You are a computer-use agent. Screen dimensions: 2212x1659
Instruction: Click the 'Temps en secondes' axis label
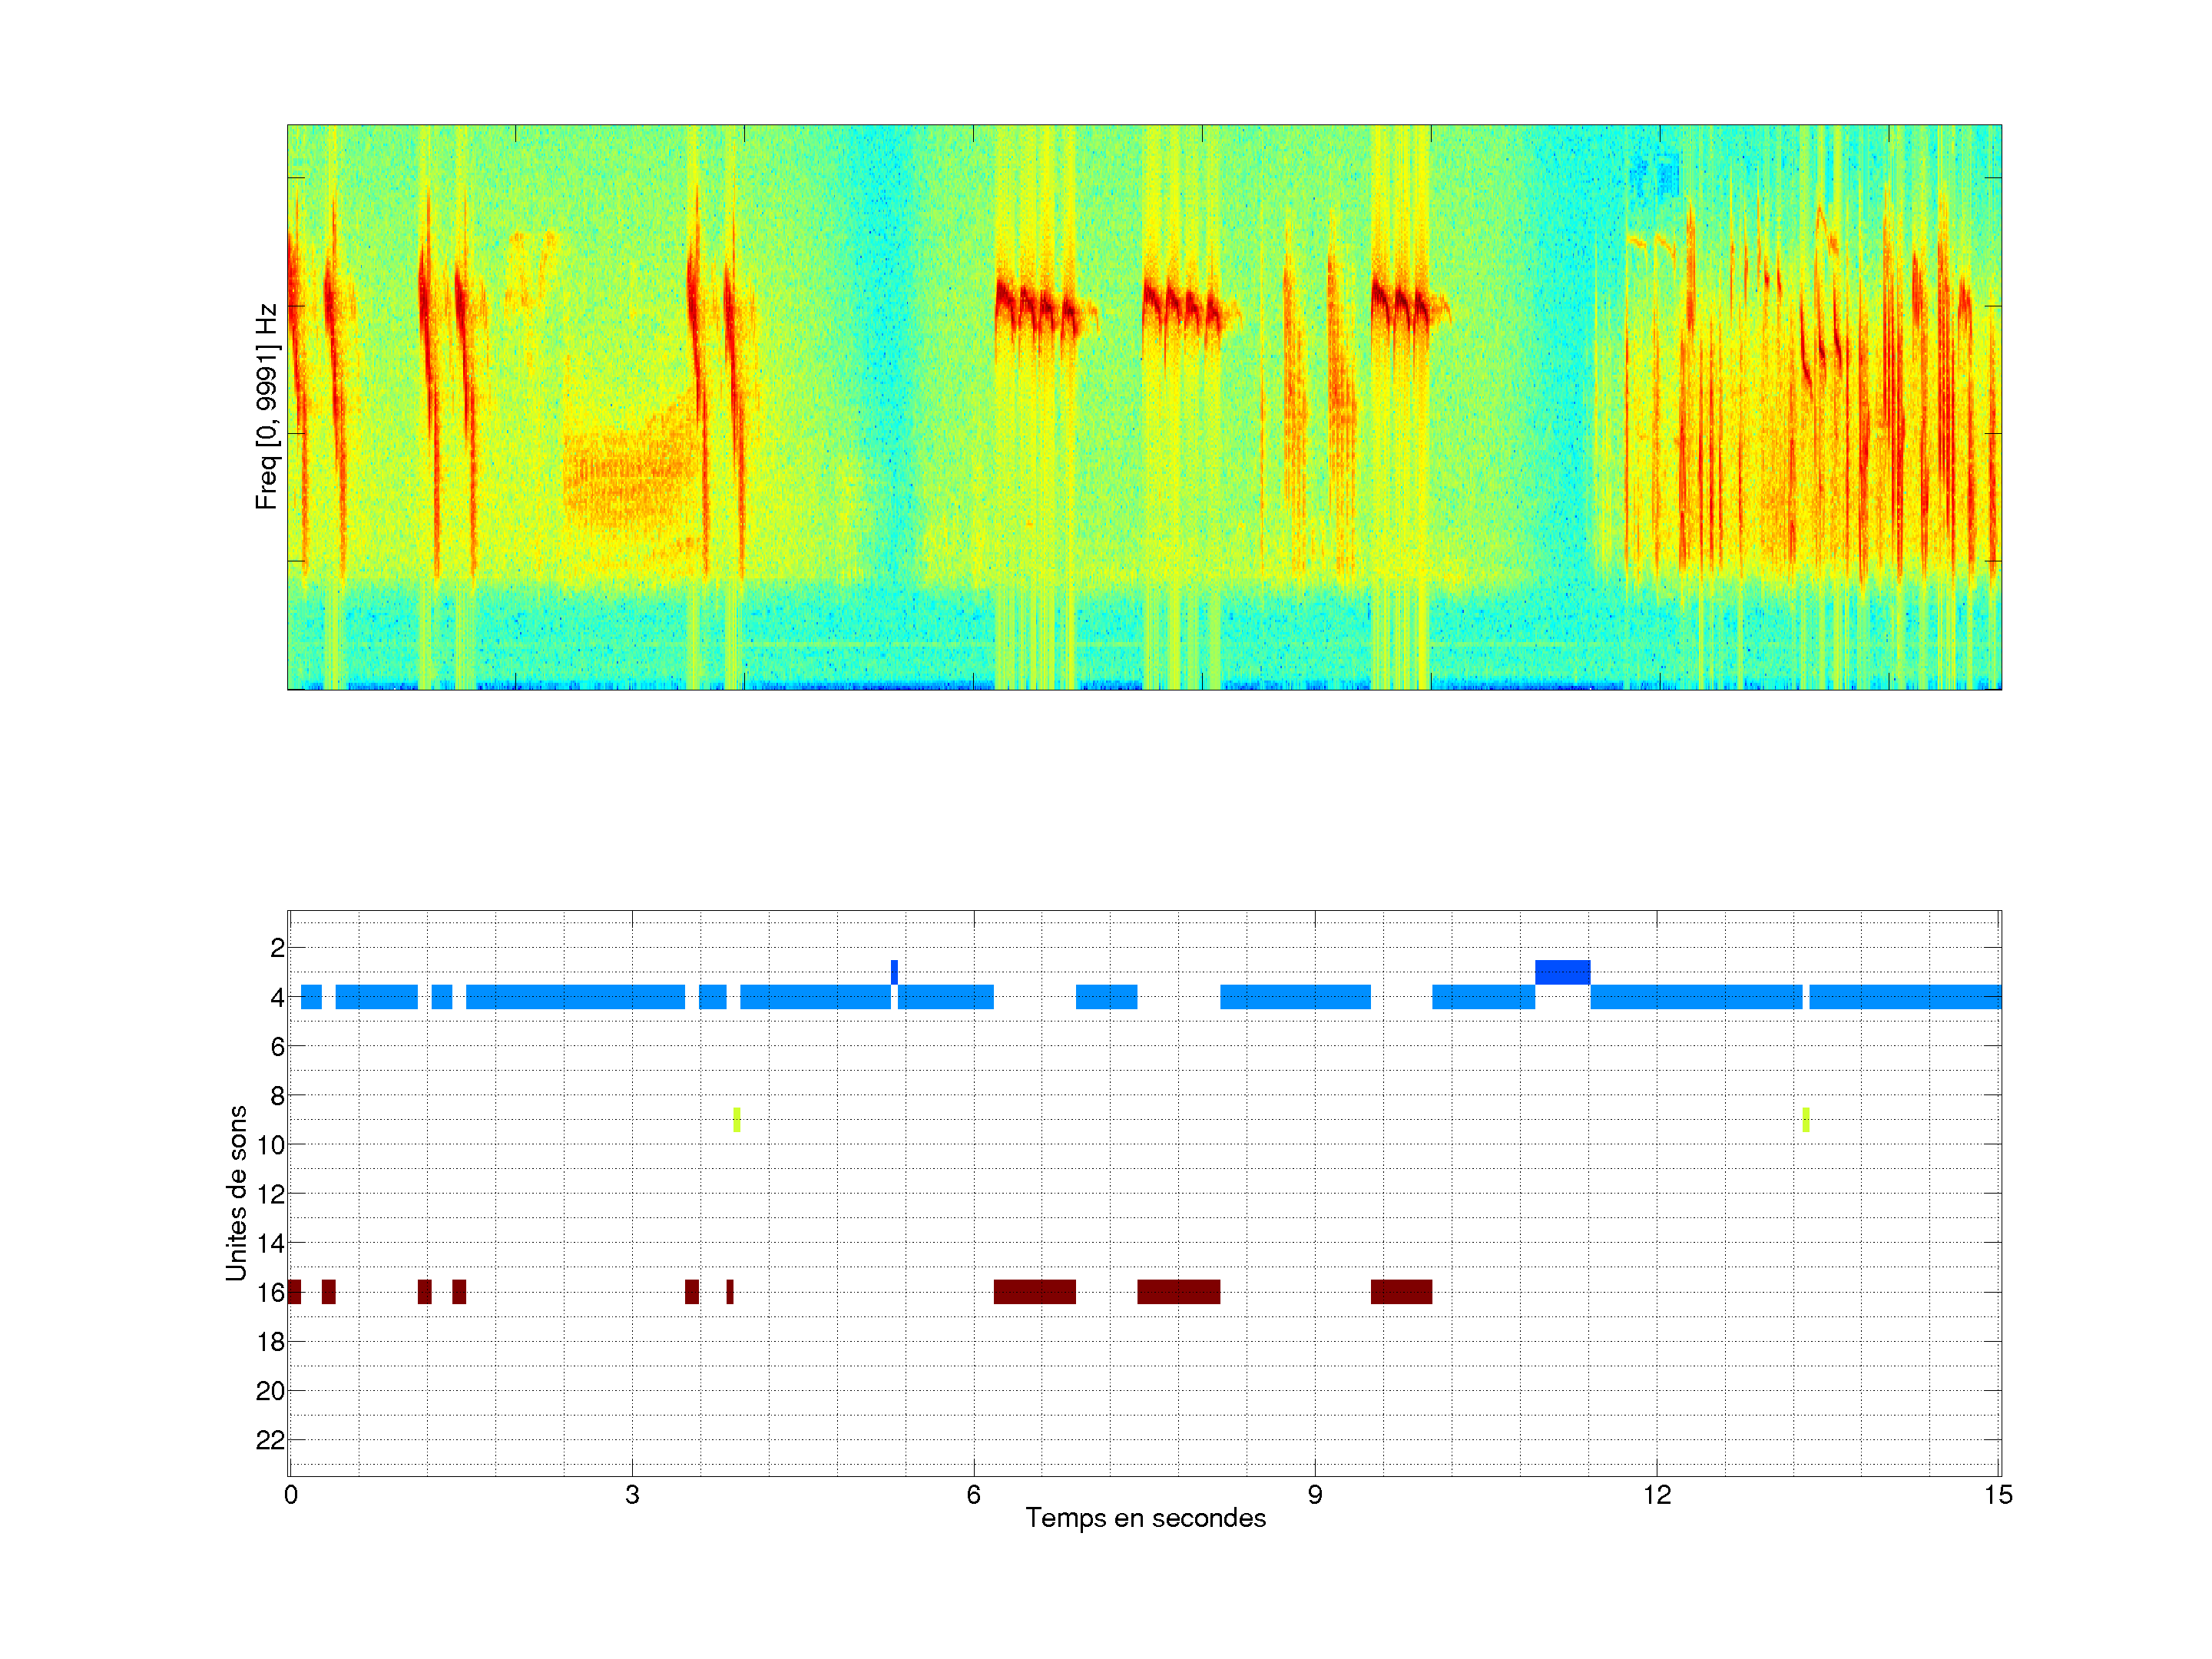(x=1145, y=1518)
